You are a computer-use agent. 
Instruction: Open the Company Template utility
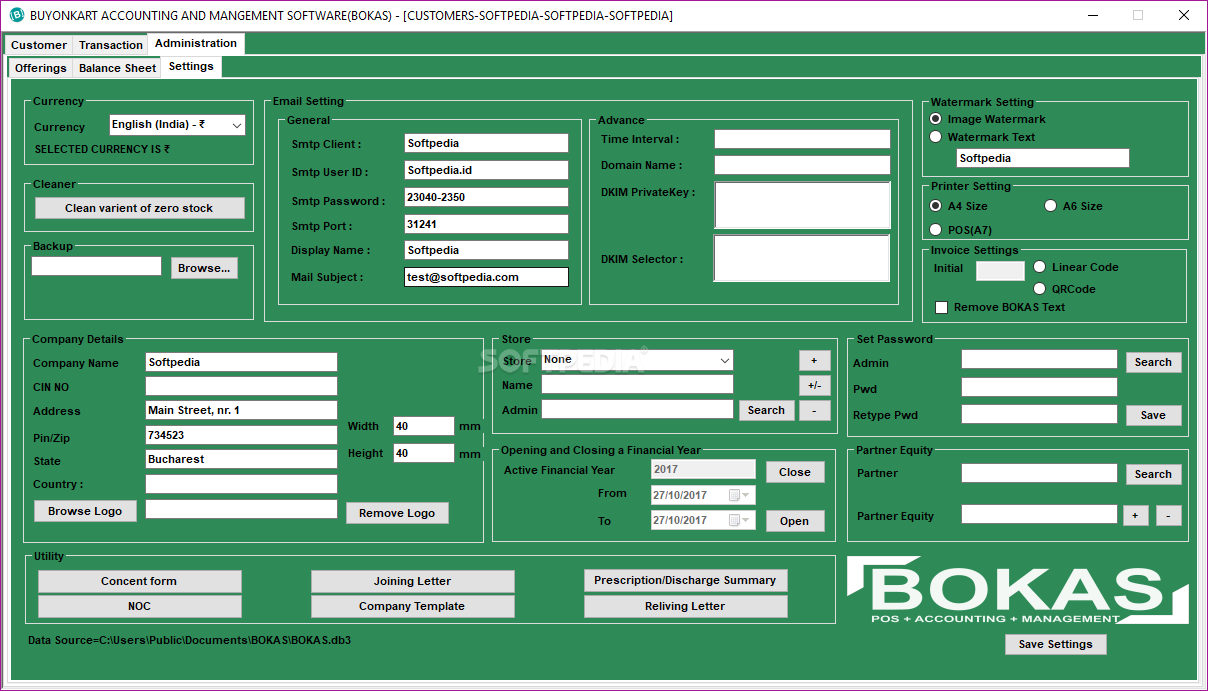[412, 606]
